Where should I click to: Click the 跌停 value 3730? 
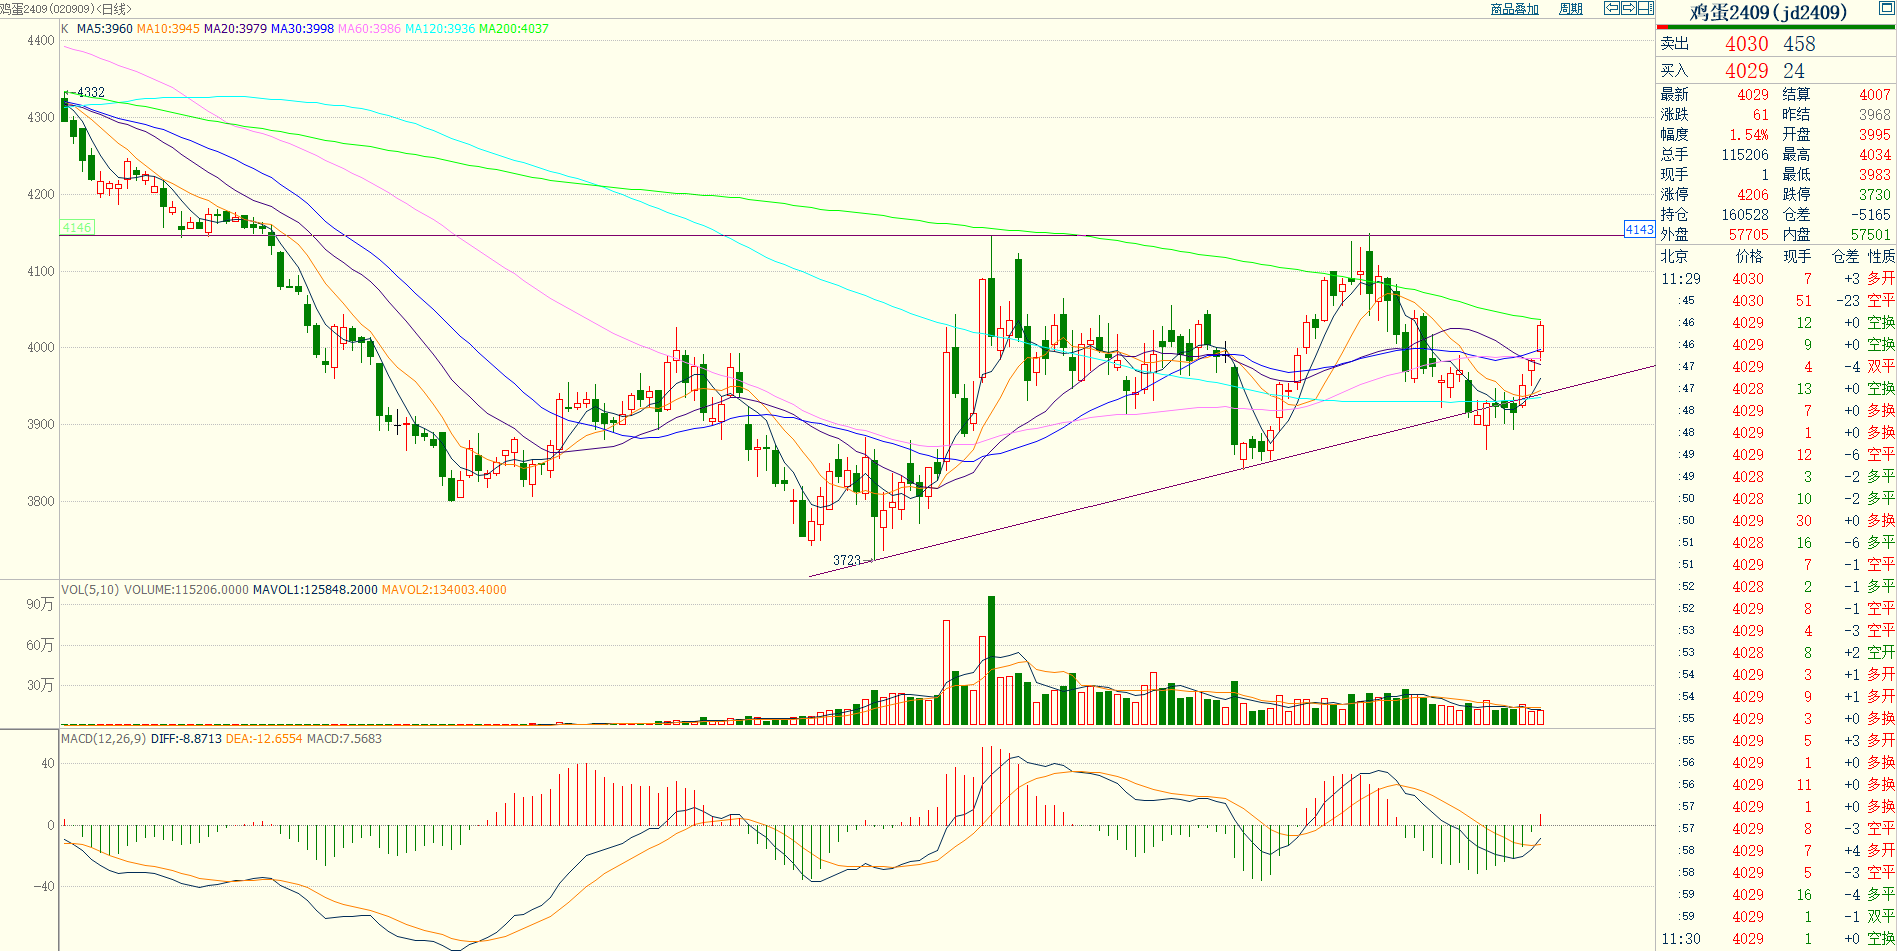pyautogui.click(x=1875, y=195)
